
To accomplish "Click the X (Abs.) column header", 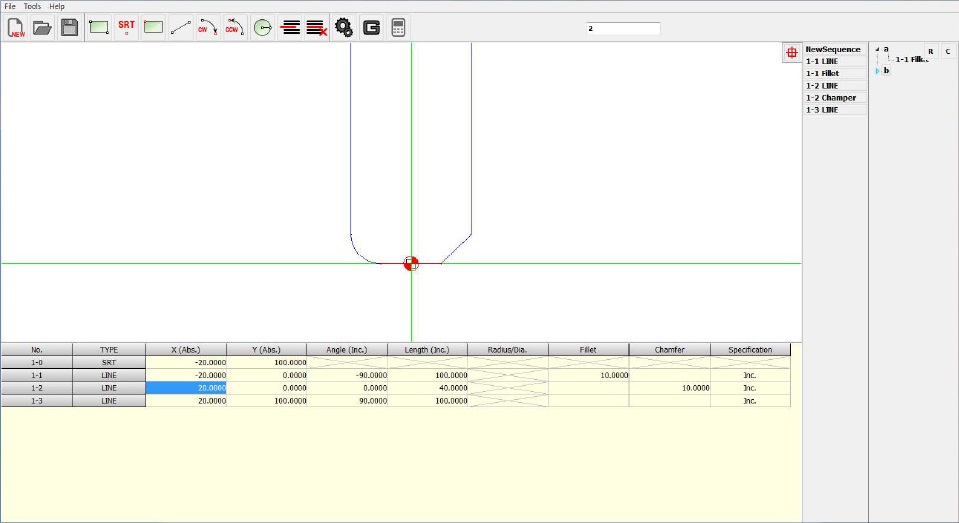I will tap(186, 350).
